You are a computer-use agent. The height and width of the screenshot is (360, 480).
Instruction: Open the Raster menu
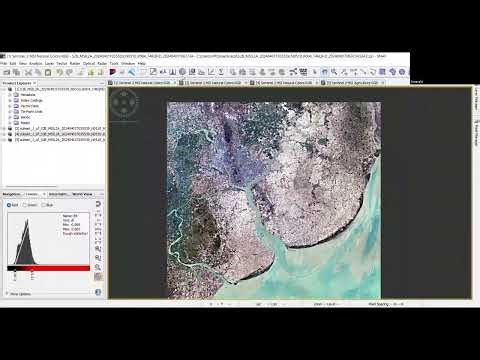(75, 63)
